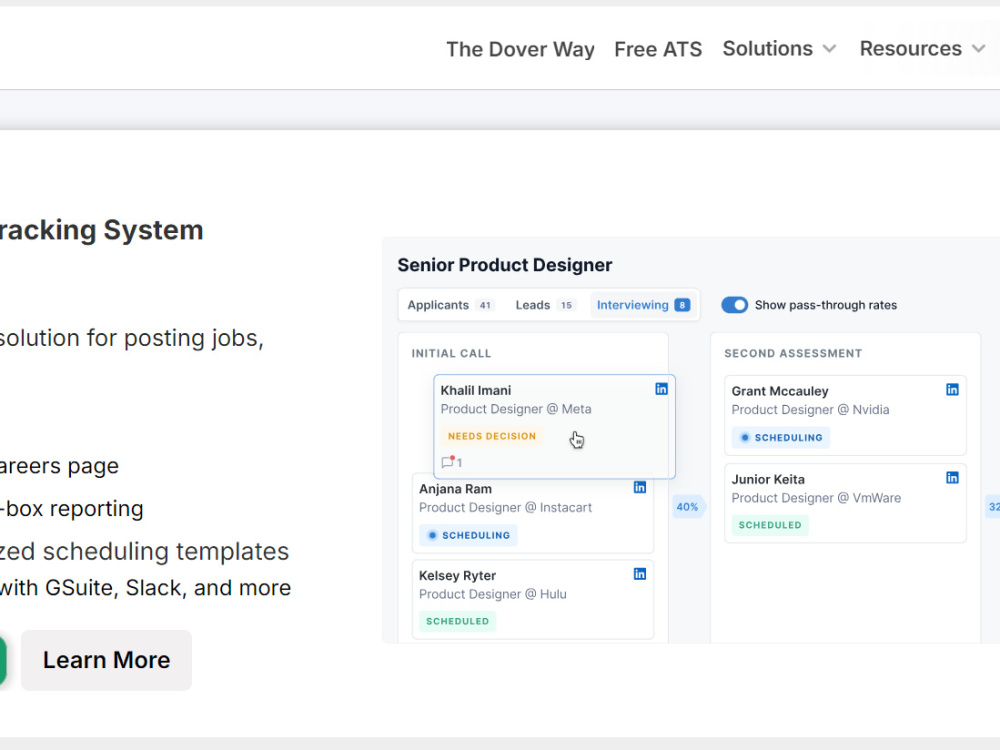Open LinkedIn icon on Junior Keita card
The image size is (1000, 750).
click(952, 478)
